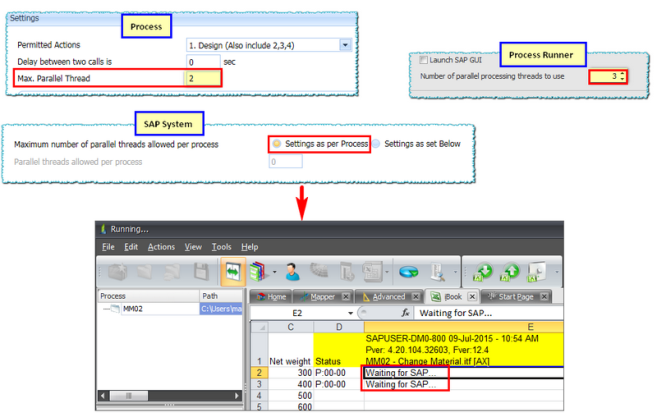Screen dimensions: 657x417
Task: Open the Tools menu
Action: tap(221, 247)
